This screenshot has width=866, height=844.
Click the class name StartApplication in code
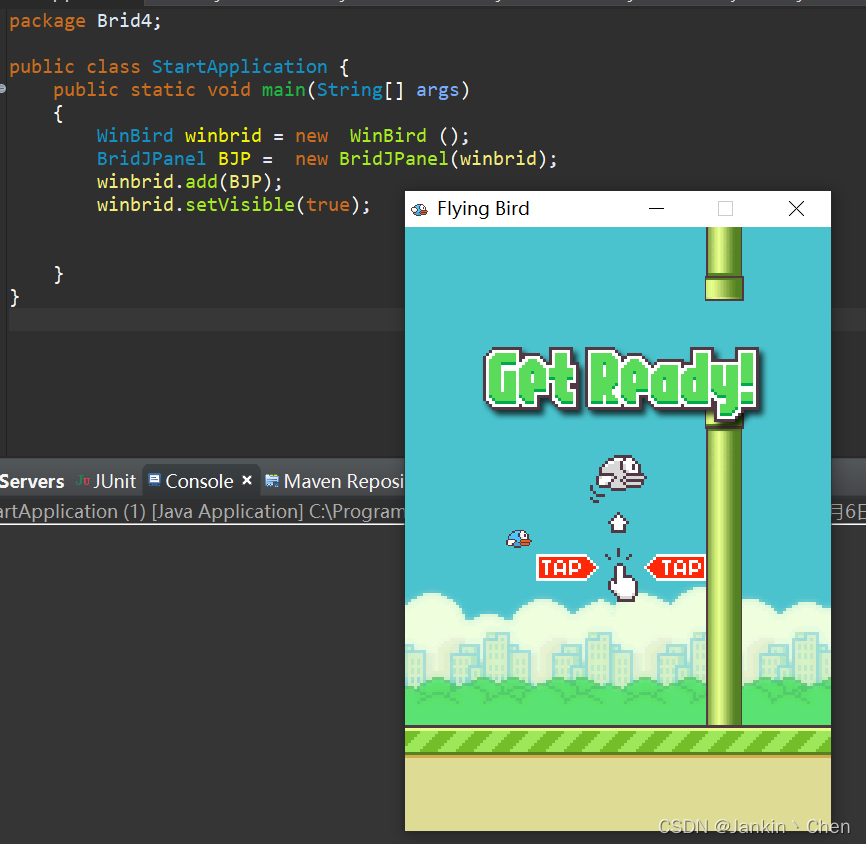pyautogui.click(x=239, y=67)
